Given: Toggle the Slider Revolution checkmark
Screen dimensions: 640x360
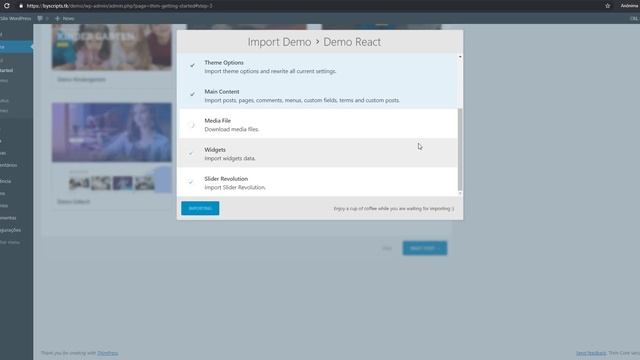Looking at the screenshot, I should 191,182.
